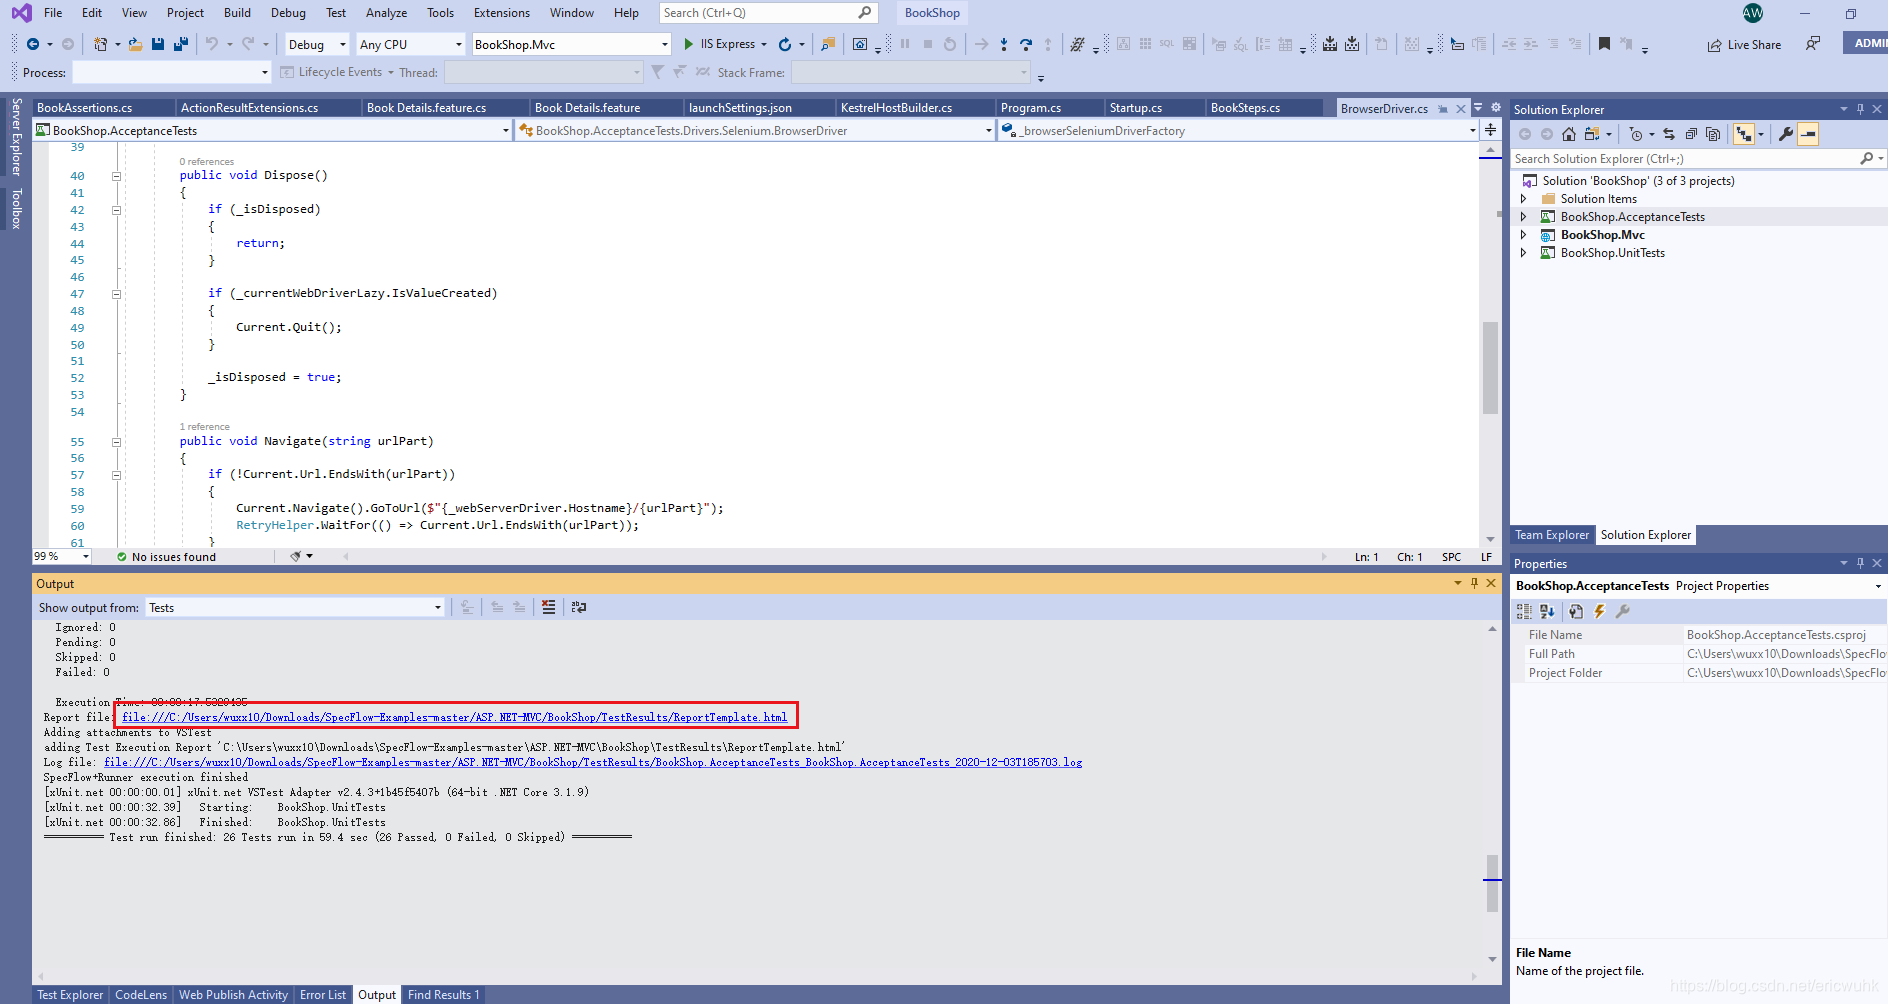This screenshot has height=1004, width=1888.
Task: Click the Clear All output icon
Action: click(548, 607)
